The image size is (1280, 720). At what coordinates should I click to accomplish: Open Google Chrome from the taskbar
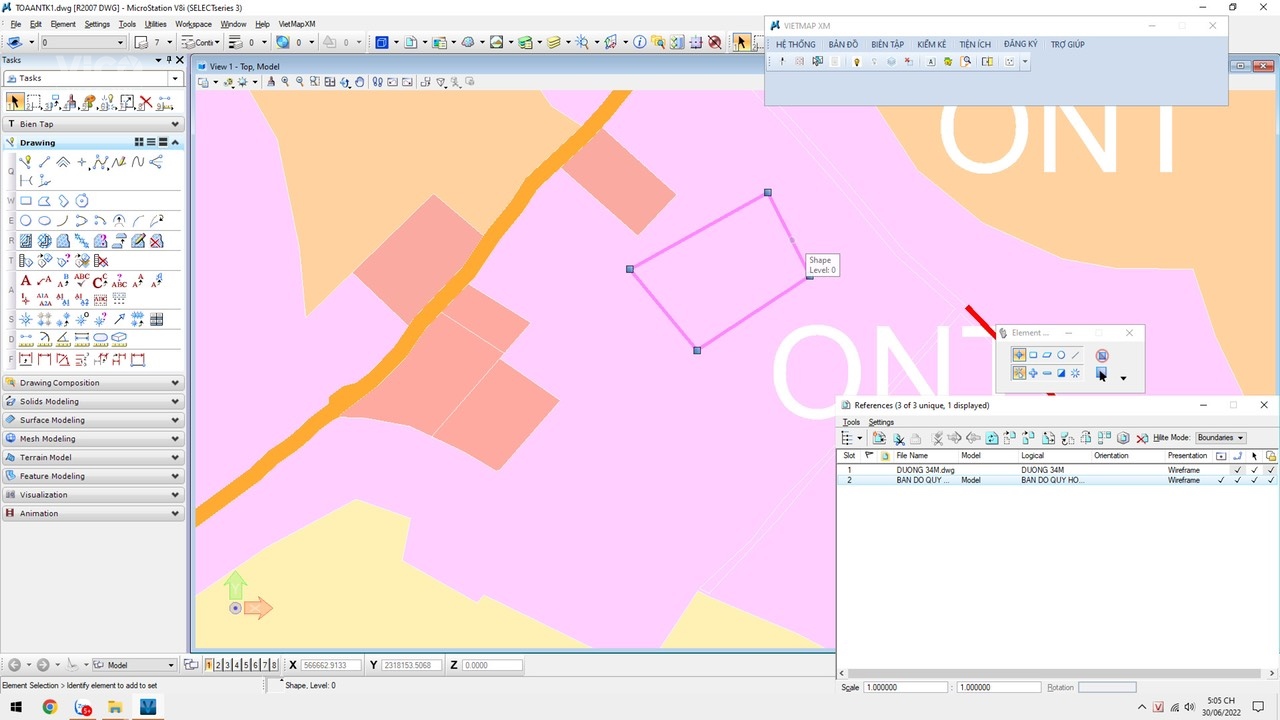pyautogui.click(x=50, y=707)
